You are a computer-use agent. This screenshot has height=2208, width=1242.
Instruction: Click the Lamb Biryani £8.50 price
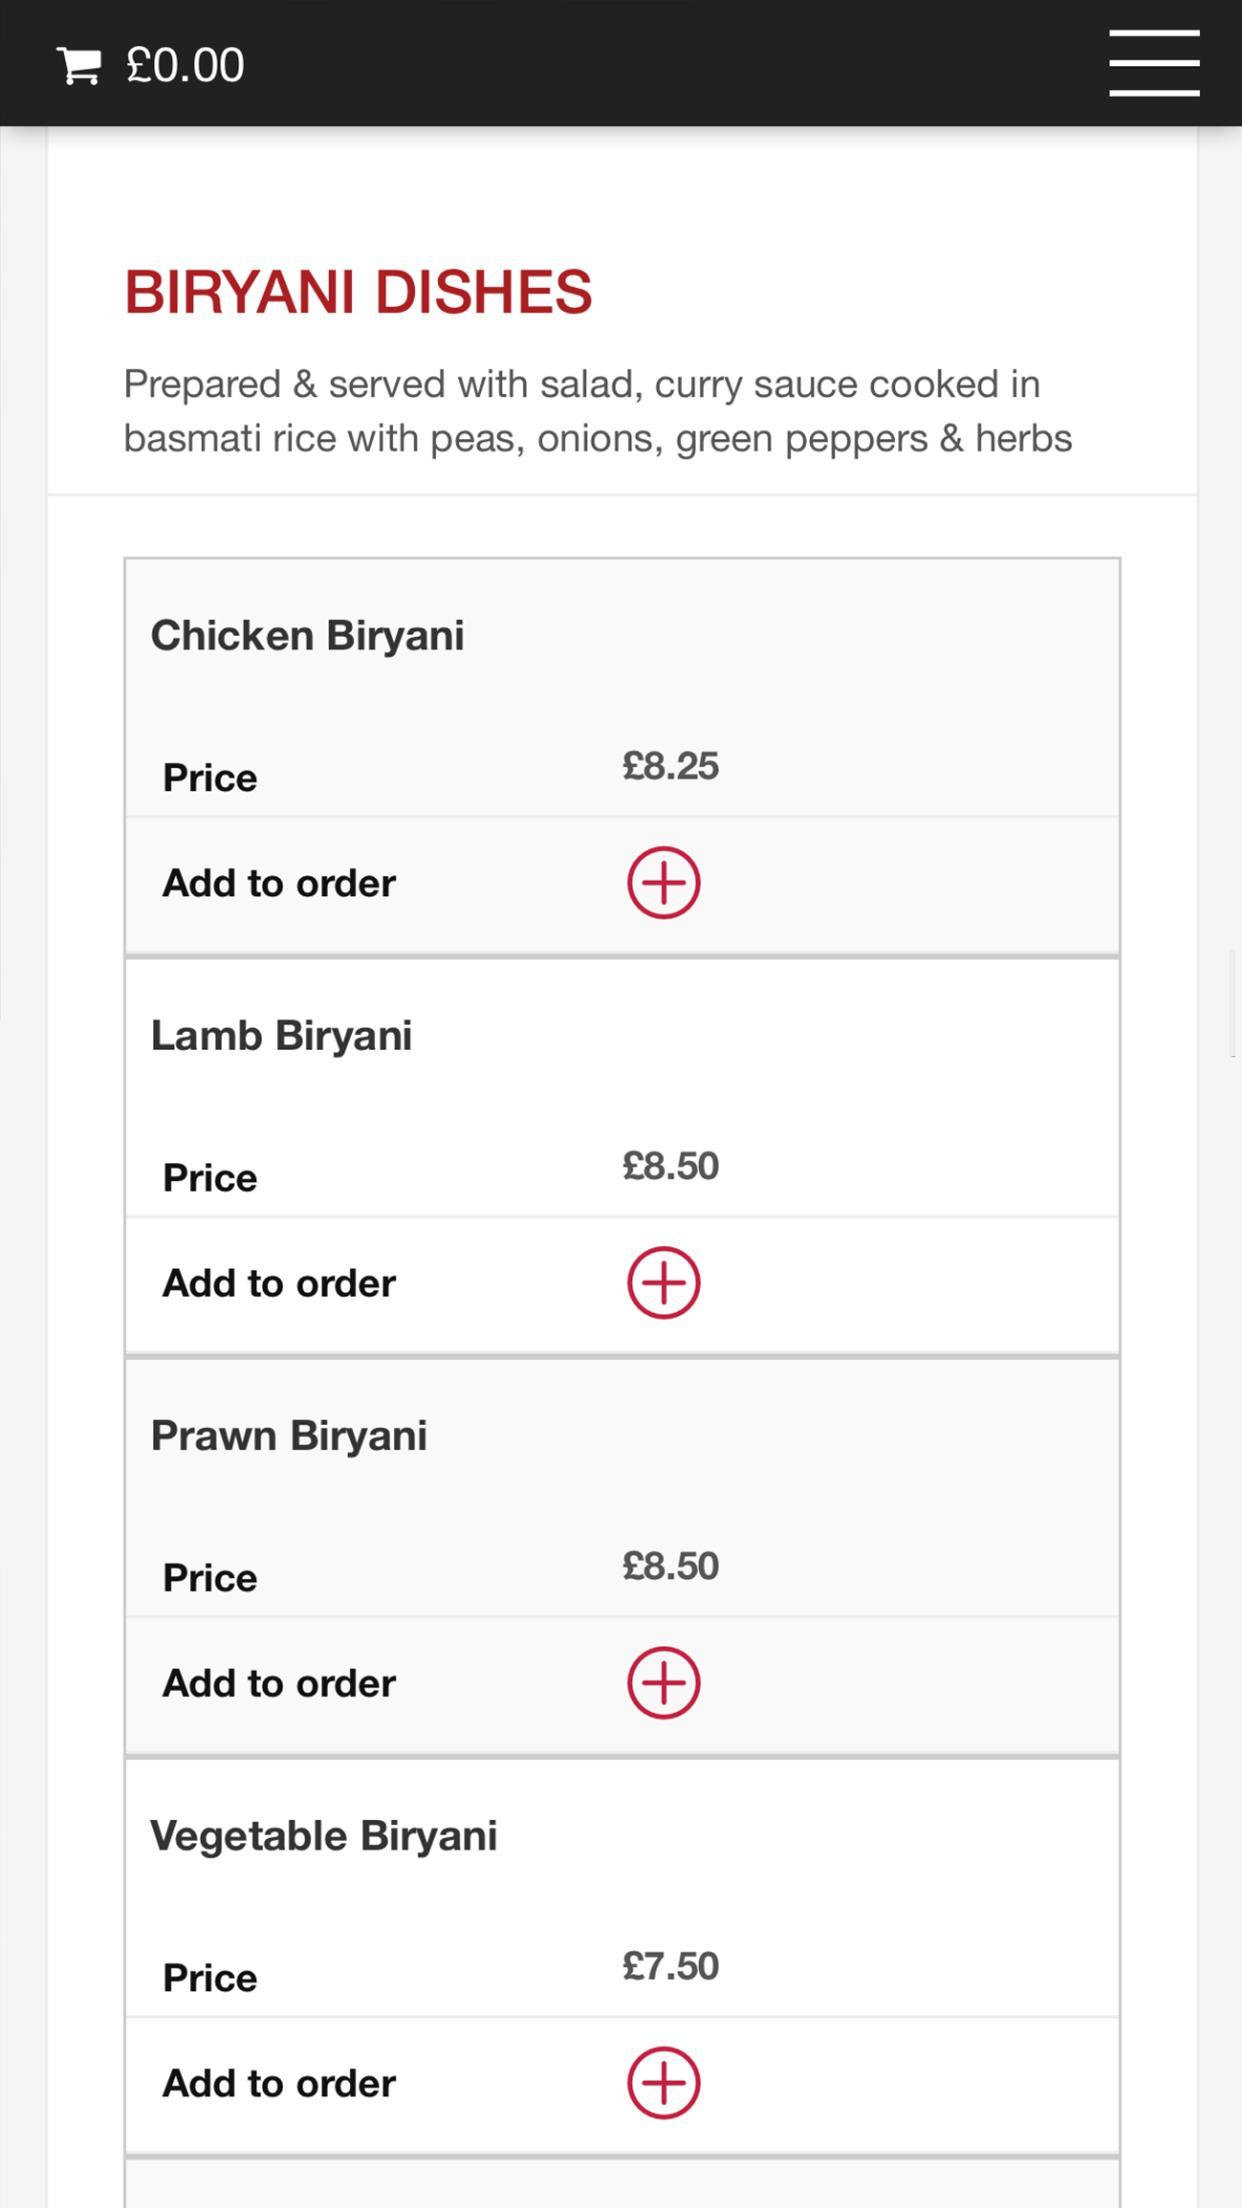pos(670,1166)
